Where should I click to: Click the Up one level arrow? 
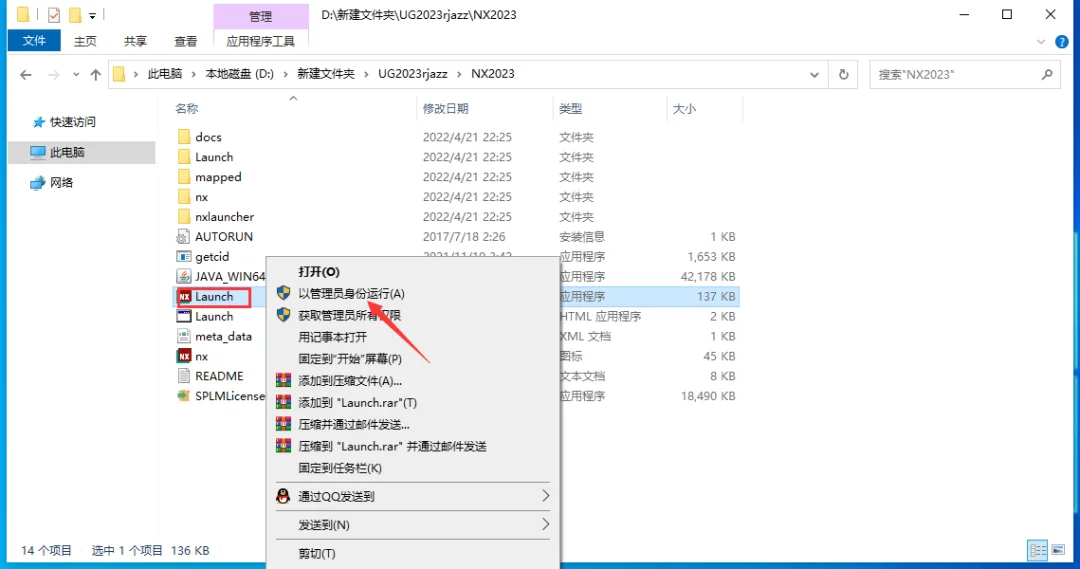point(95,74)
